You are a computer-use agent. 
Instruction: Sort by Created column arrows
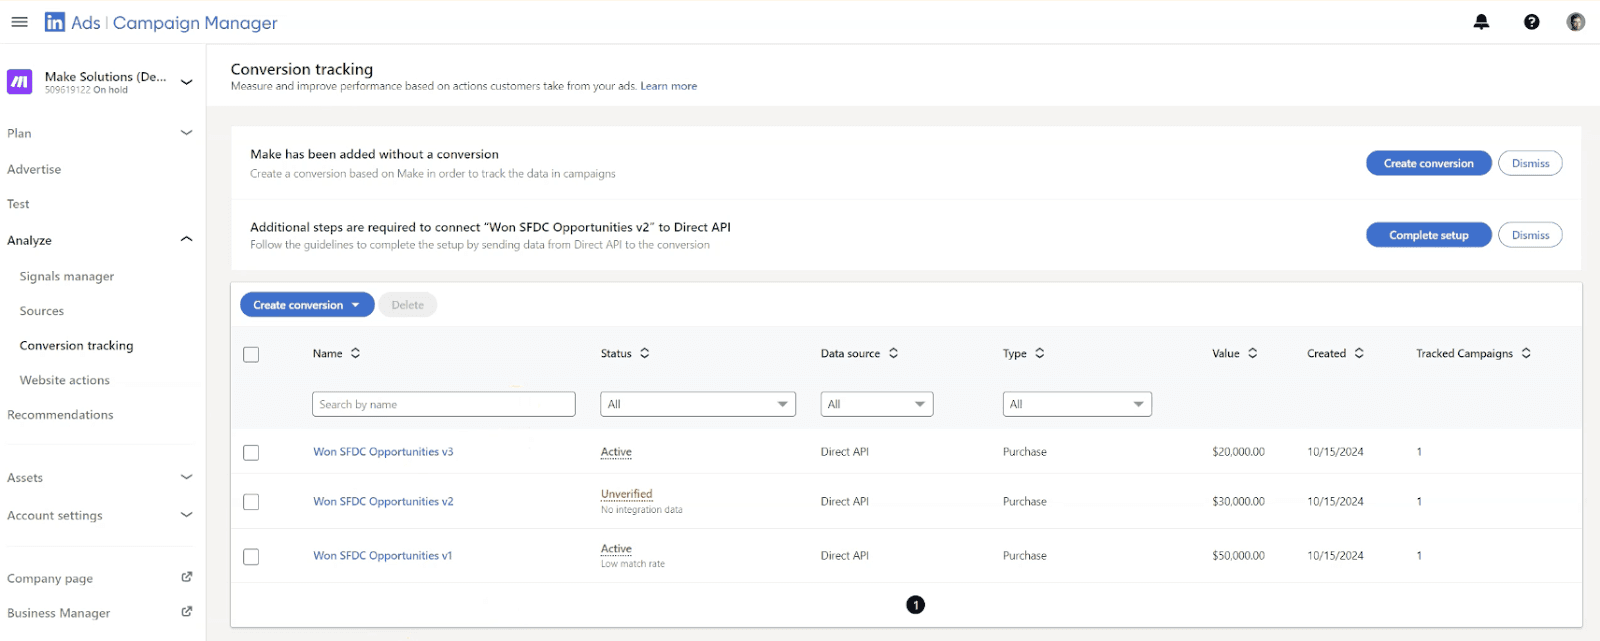tap(1358, 353)
